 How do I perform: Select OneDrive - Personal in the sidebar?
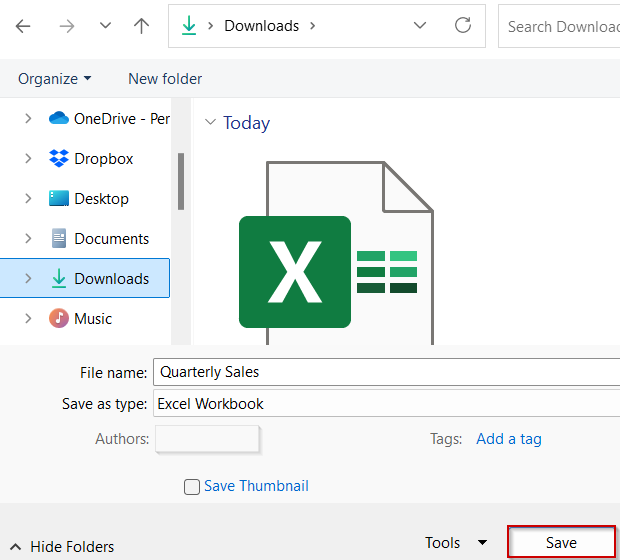click(x=122, y=119)
